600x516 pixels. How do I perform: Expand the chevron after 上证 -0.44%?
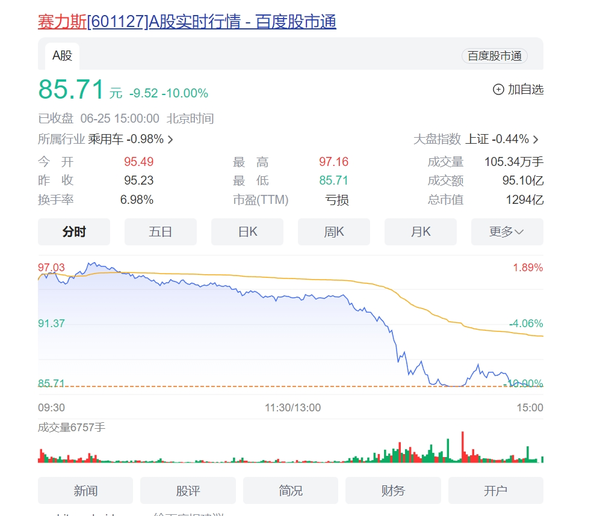coord(536,139)
